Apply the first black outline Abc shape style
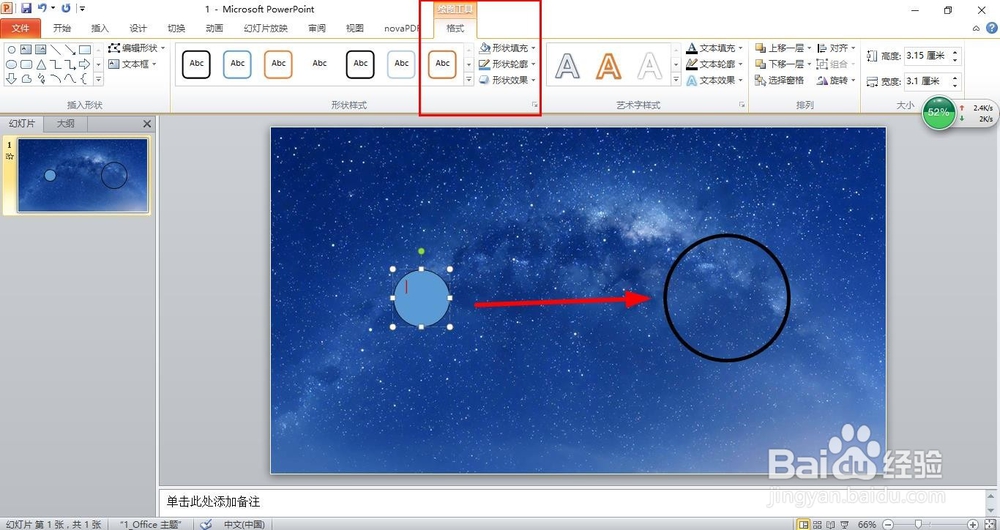Viewport: 1000px width, 530px height. 196,64
